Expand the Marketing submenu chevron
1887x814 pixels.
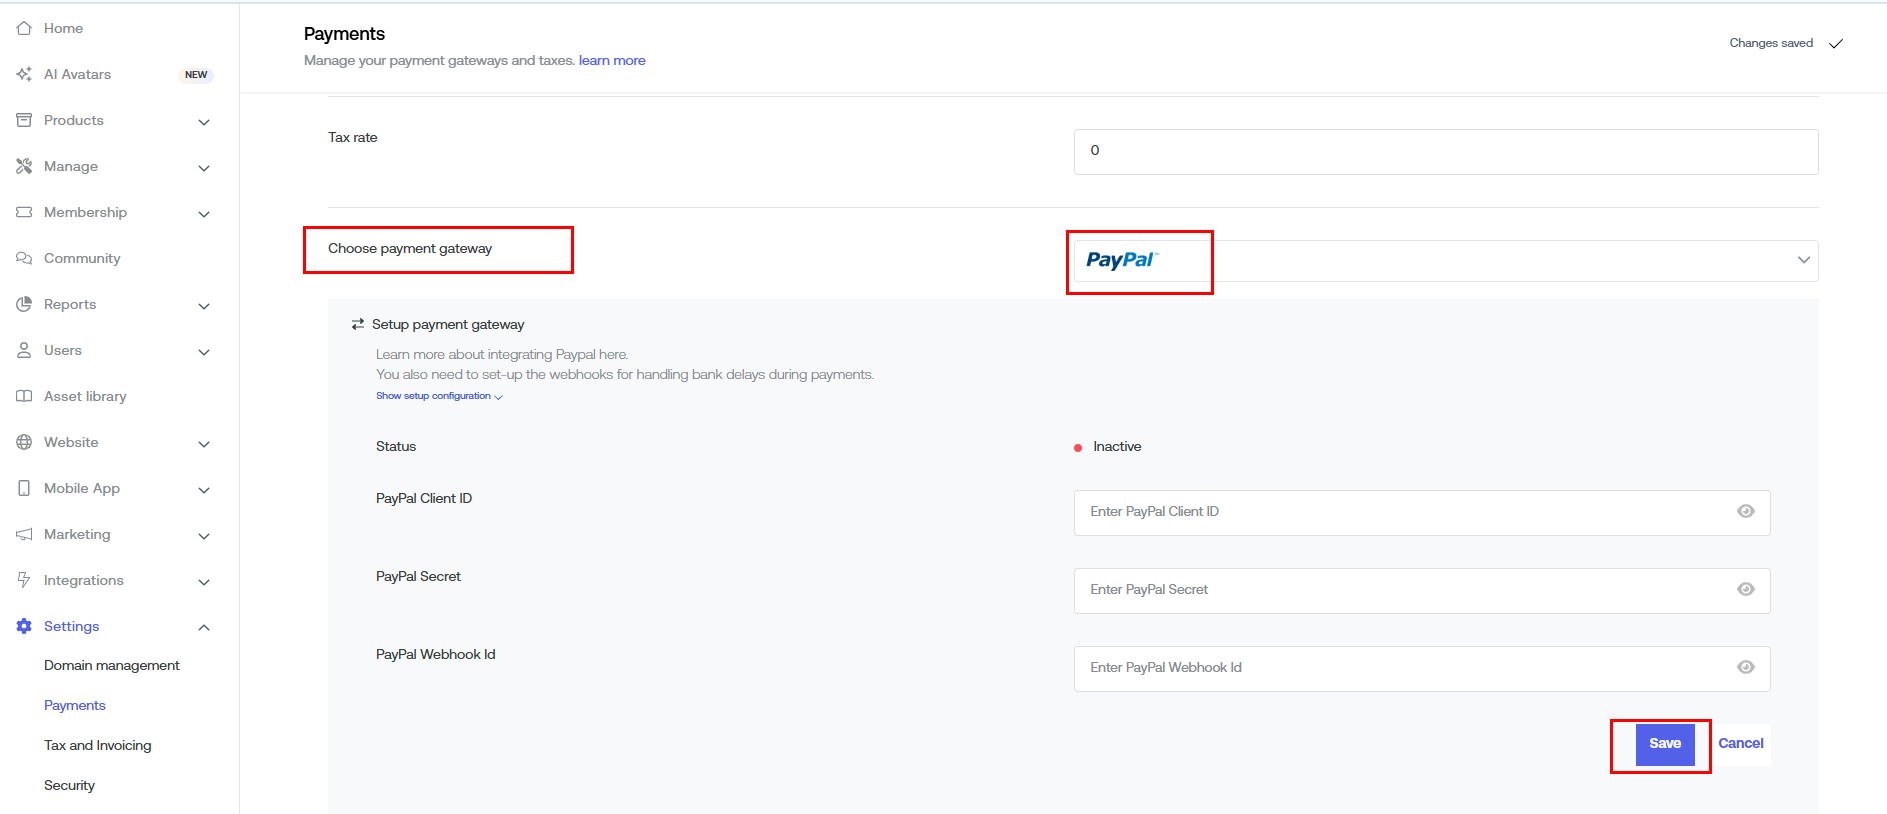tap(204, 536)
